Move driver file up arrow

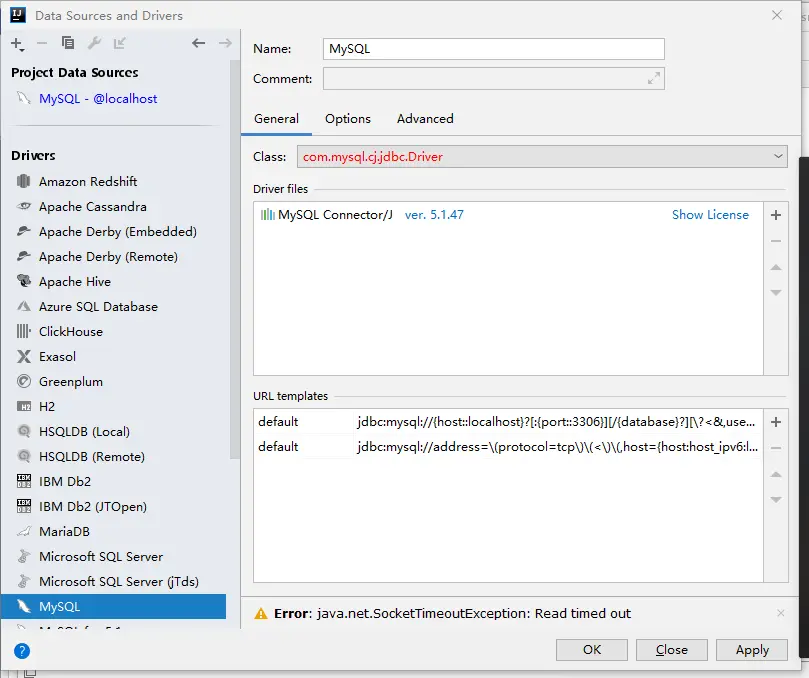point(776,267)
